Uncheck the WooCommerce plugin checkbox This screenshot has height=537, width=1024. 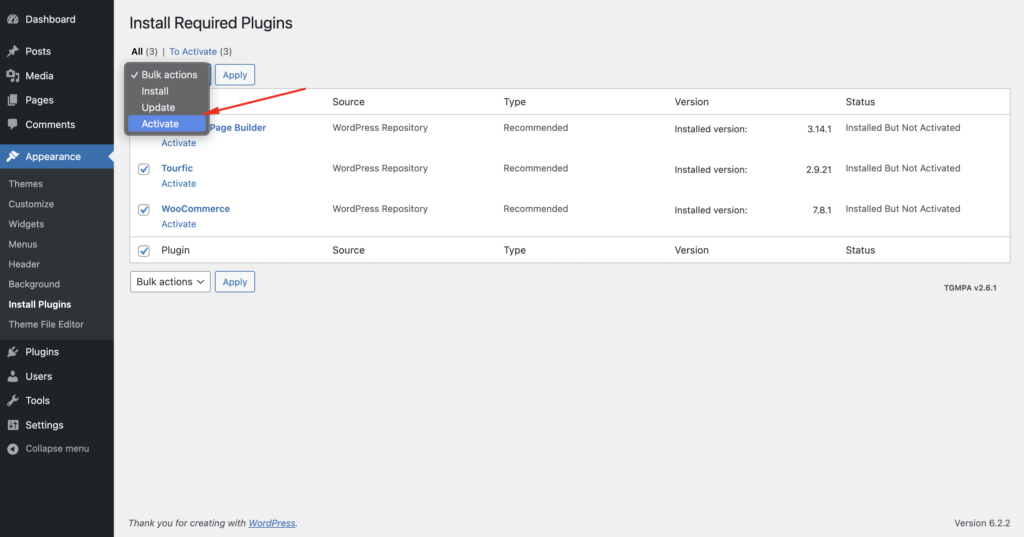click(144, 210)
